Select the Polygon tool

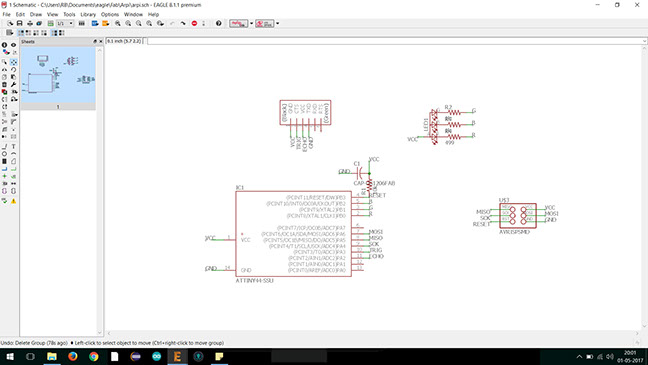(14, 161)
